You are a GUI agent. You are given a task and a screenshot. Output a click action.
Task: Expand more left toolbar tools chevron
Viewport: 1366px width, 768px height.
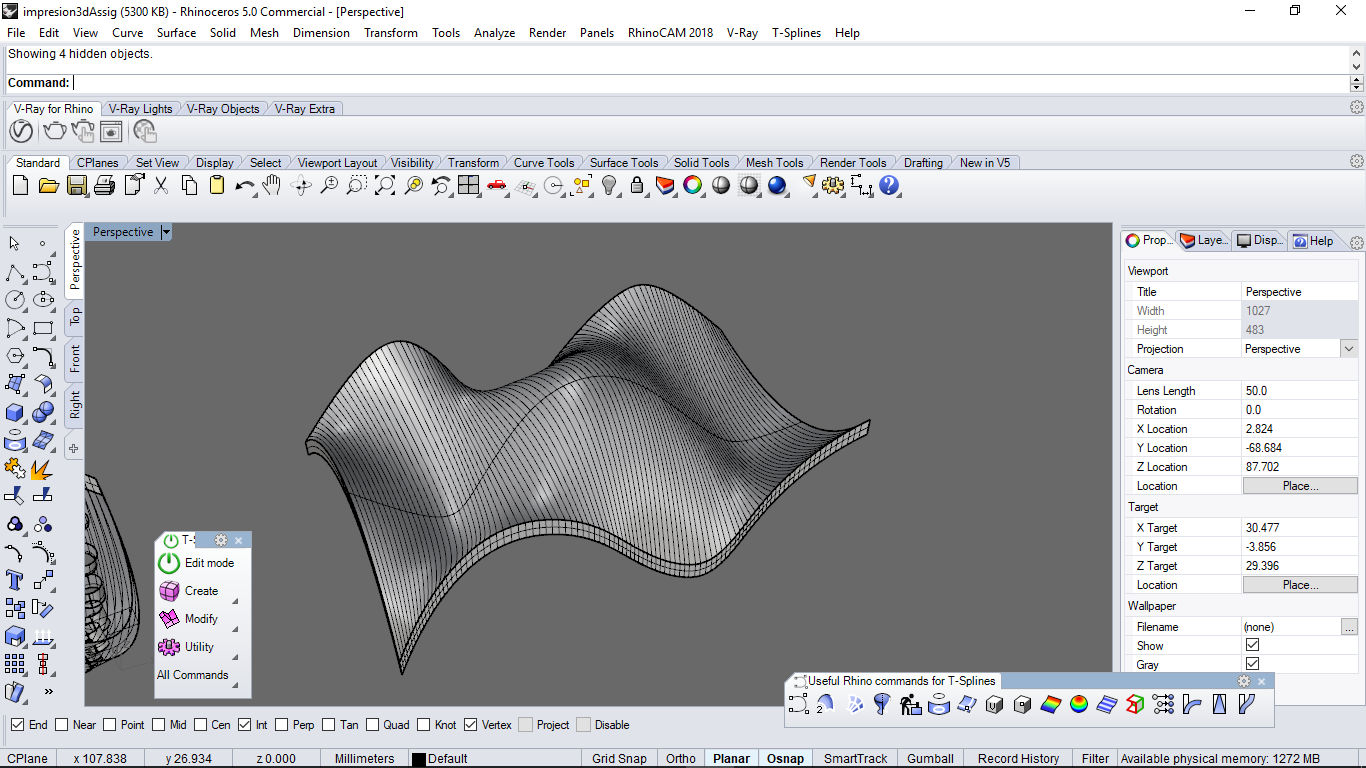[x=48, y=691]
